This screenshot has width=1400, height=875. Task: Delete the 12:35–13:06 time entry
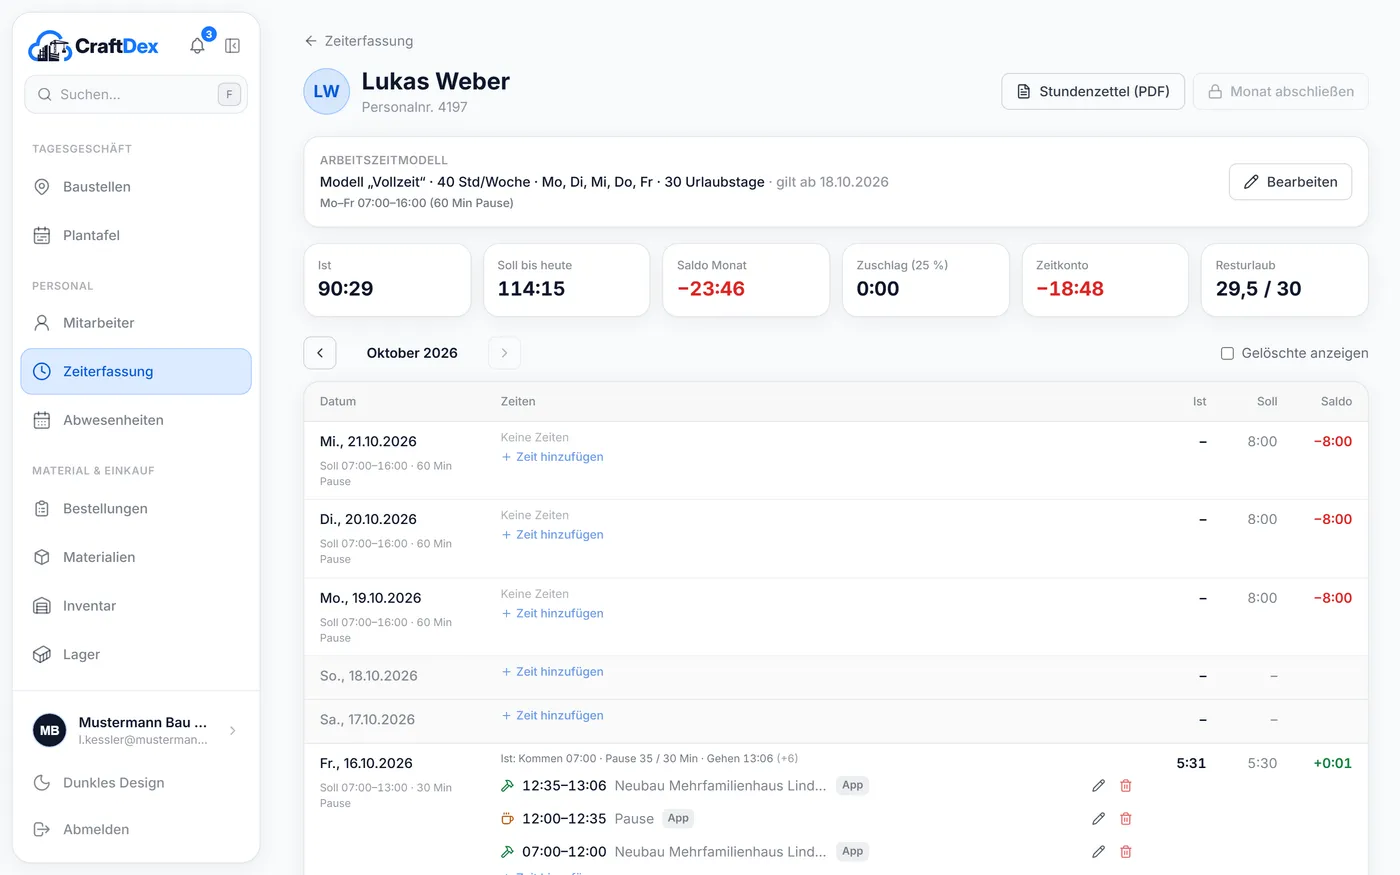pos(1126,786)
